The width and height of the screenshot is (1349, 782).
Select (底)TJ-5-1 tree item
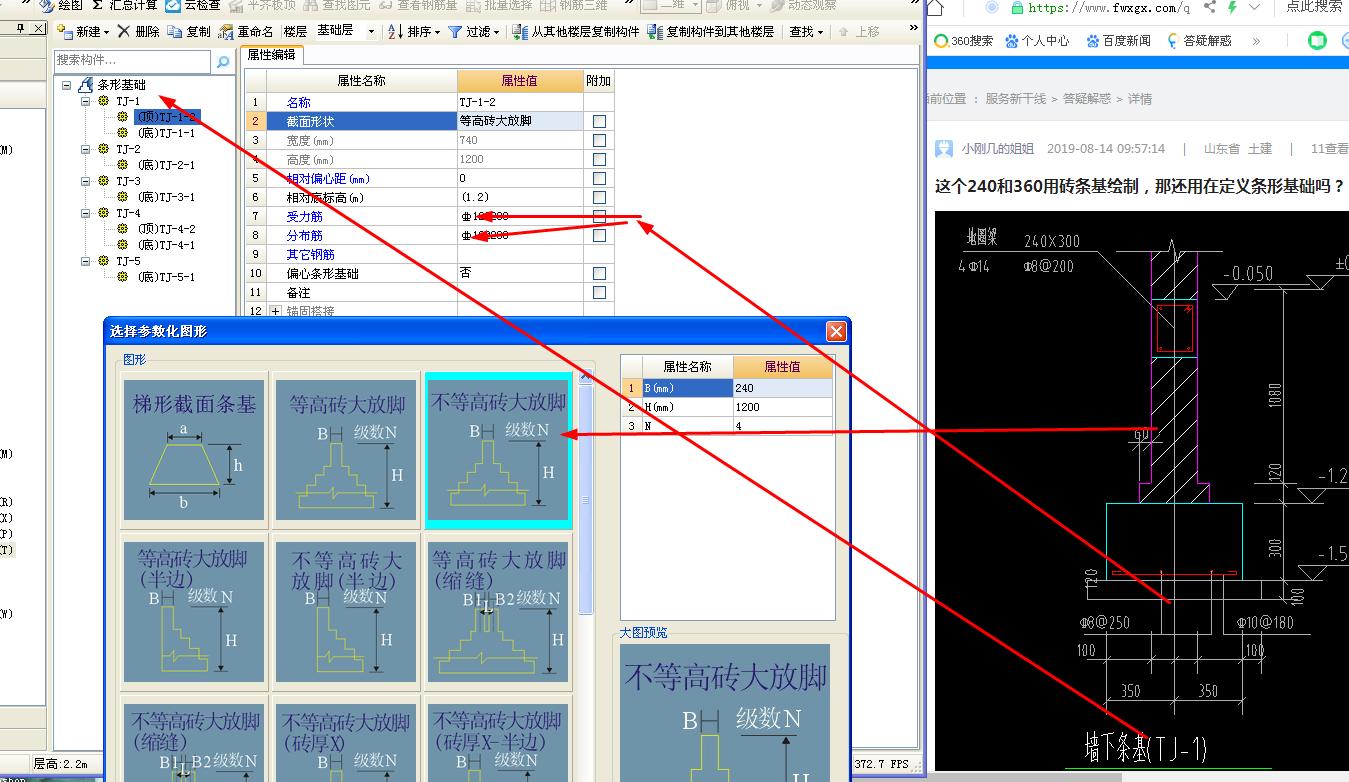[x=166, y=277]
